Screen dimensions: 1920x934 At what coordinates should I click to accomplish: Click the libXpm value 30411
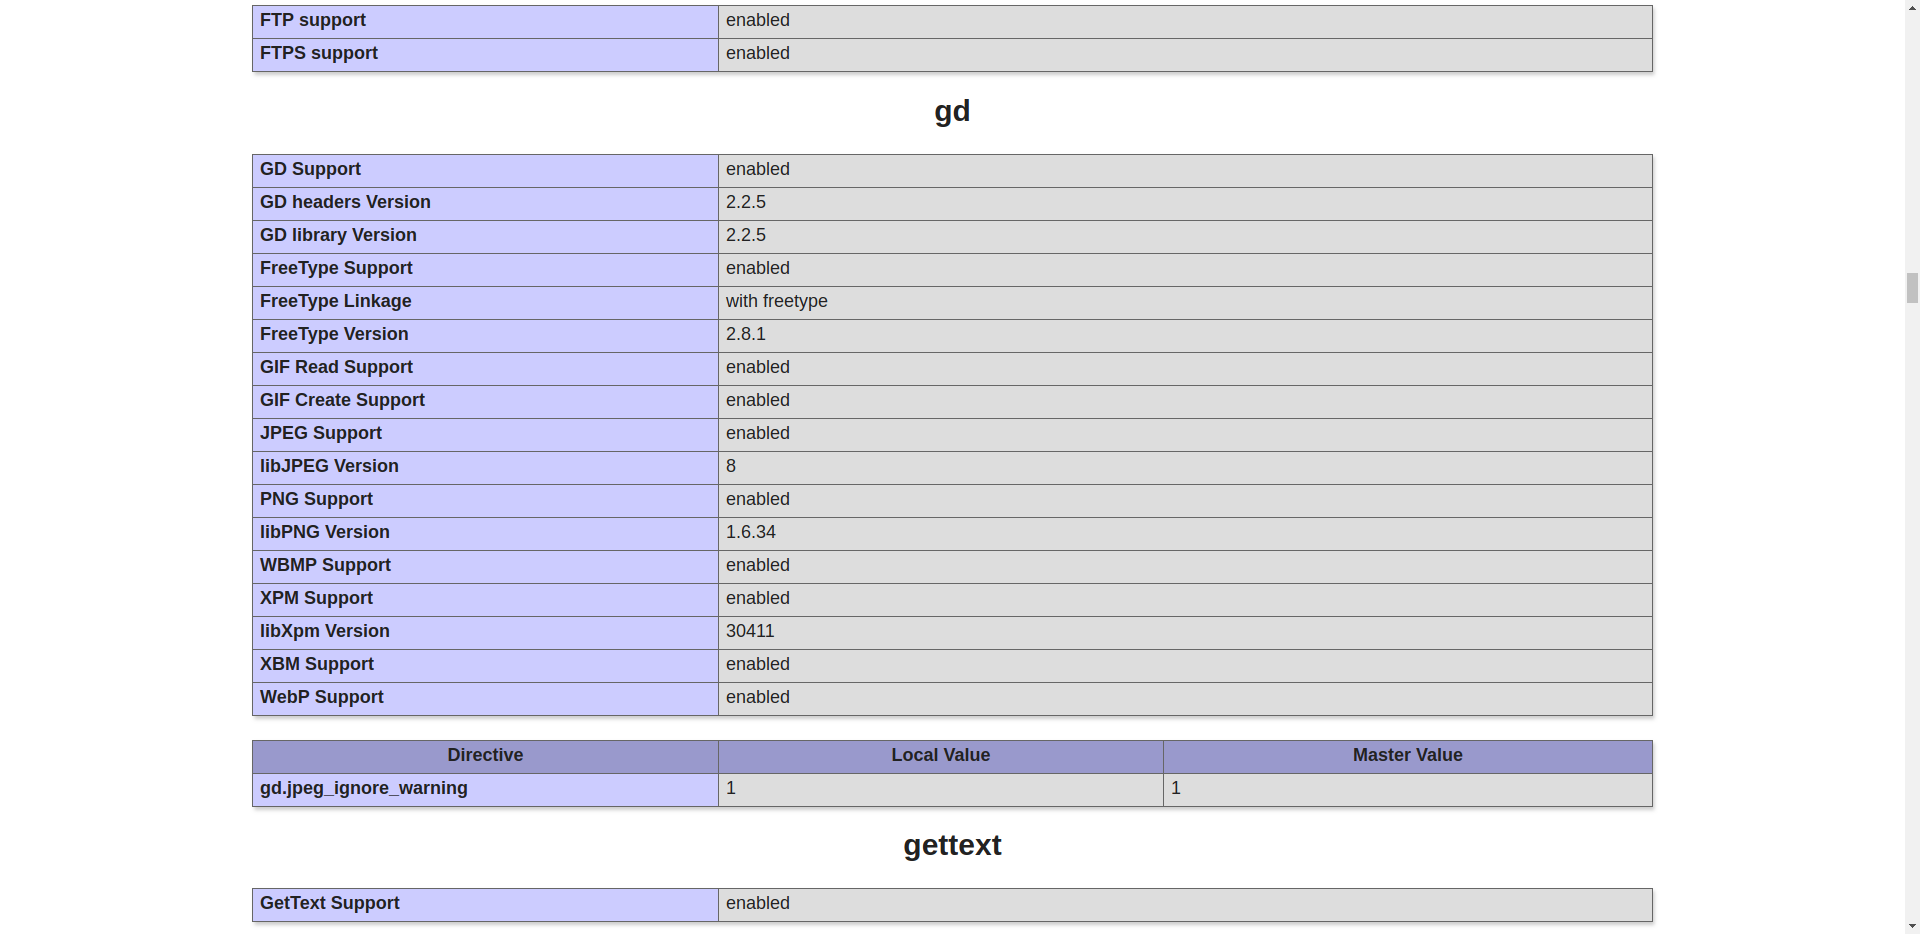[x=750, y=631]
